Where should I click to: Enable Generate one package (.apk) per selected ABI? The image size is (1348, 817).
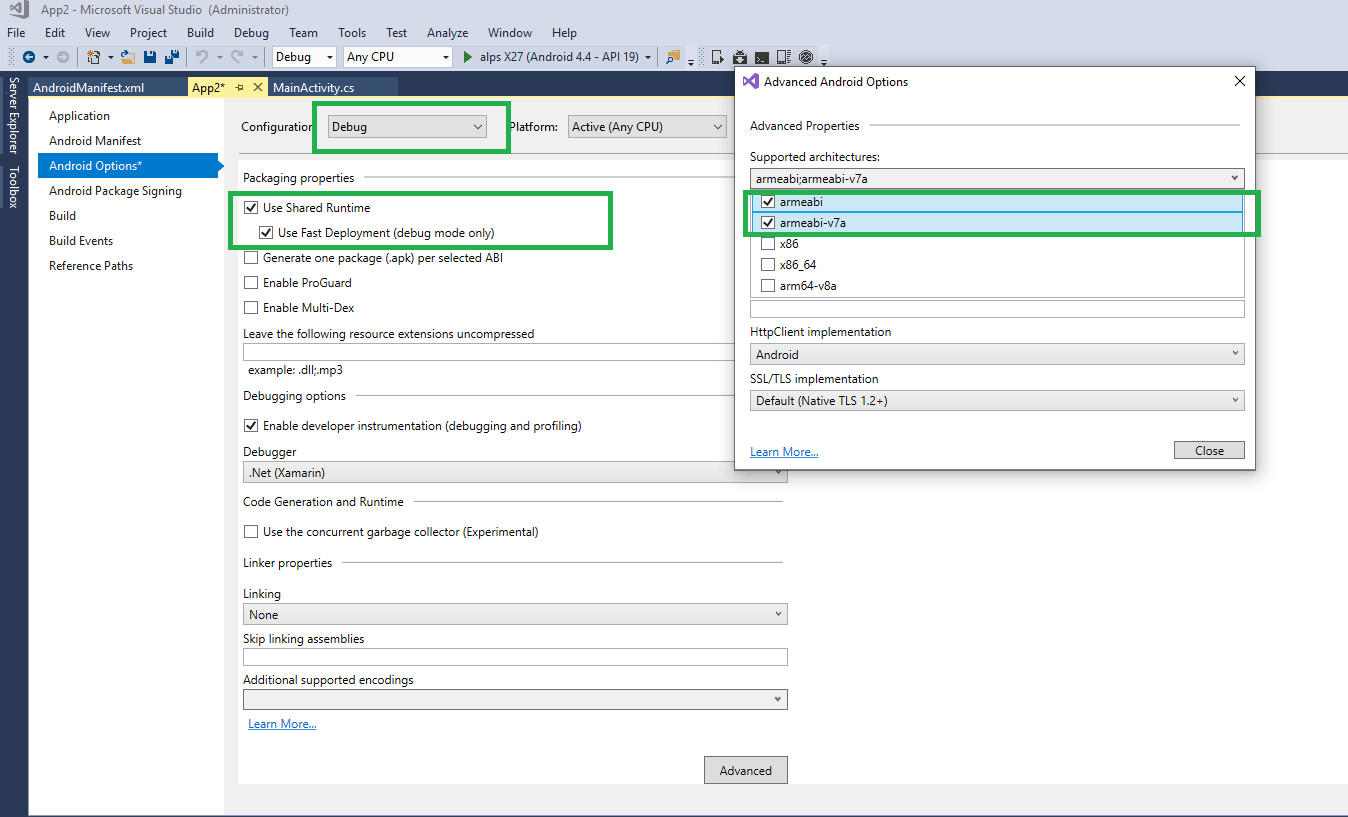pyautogui.click(x=251, y=258)
